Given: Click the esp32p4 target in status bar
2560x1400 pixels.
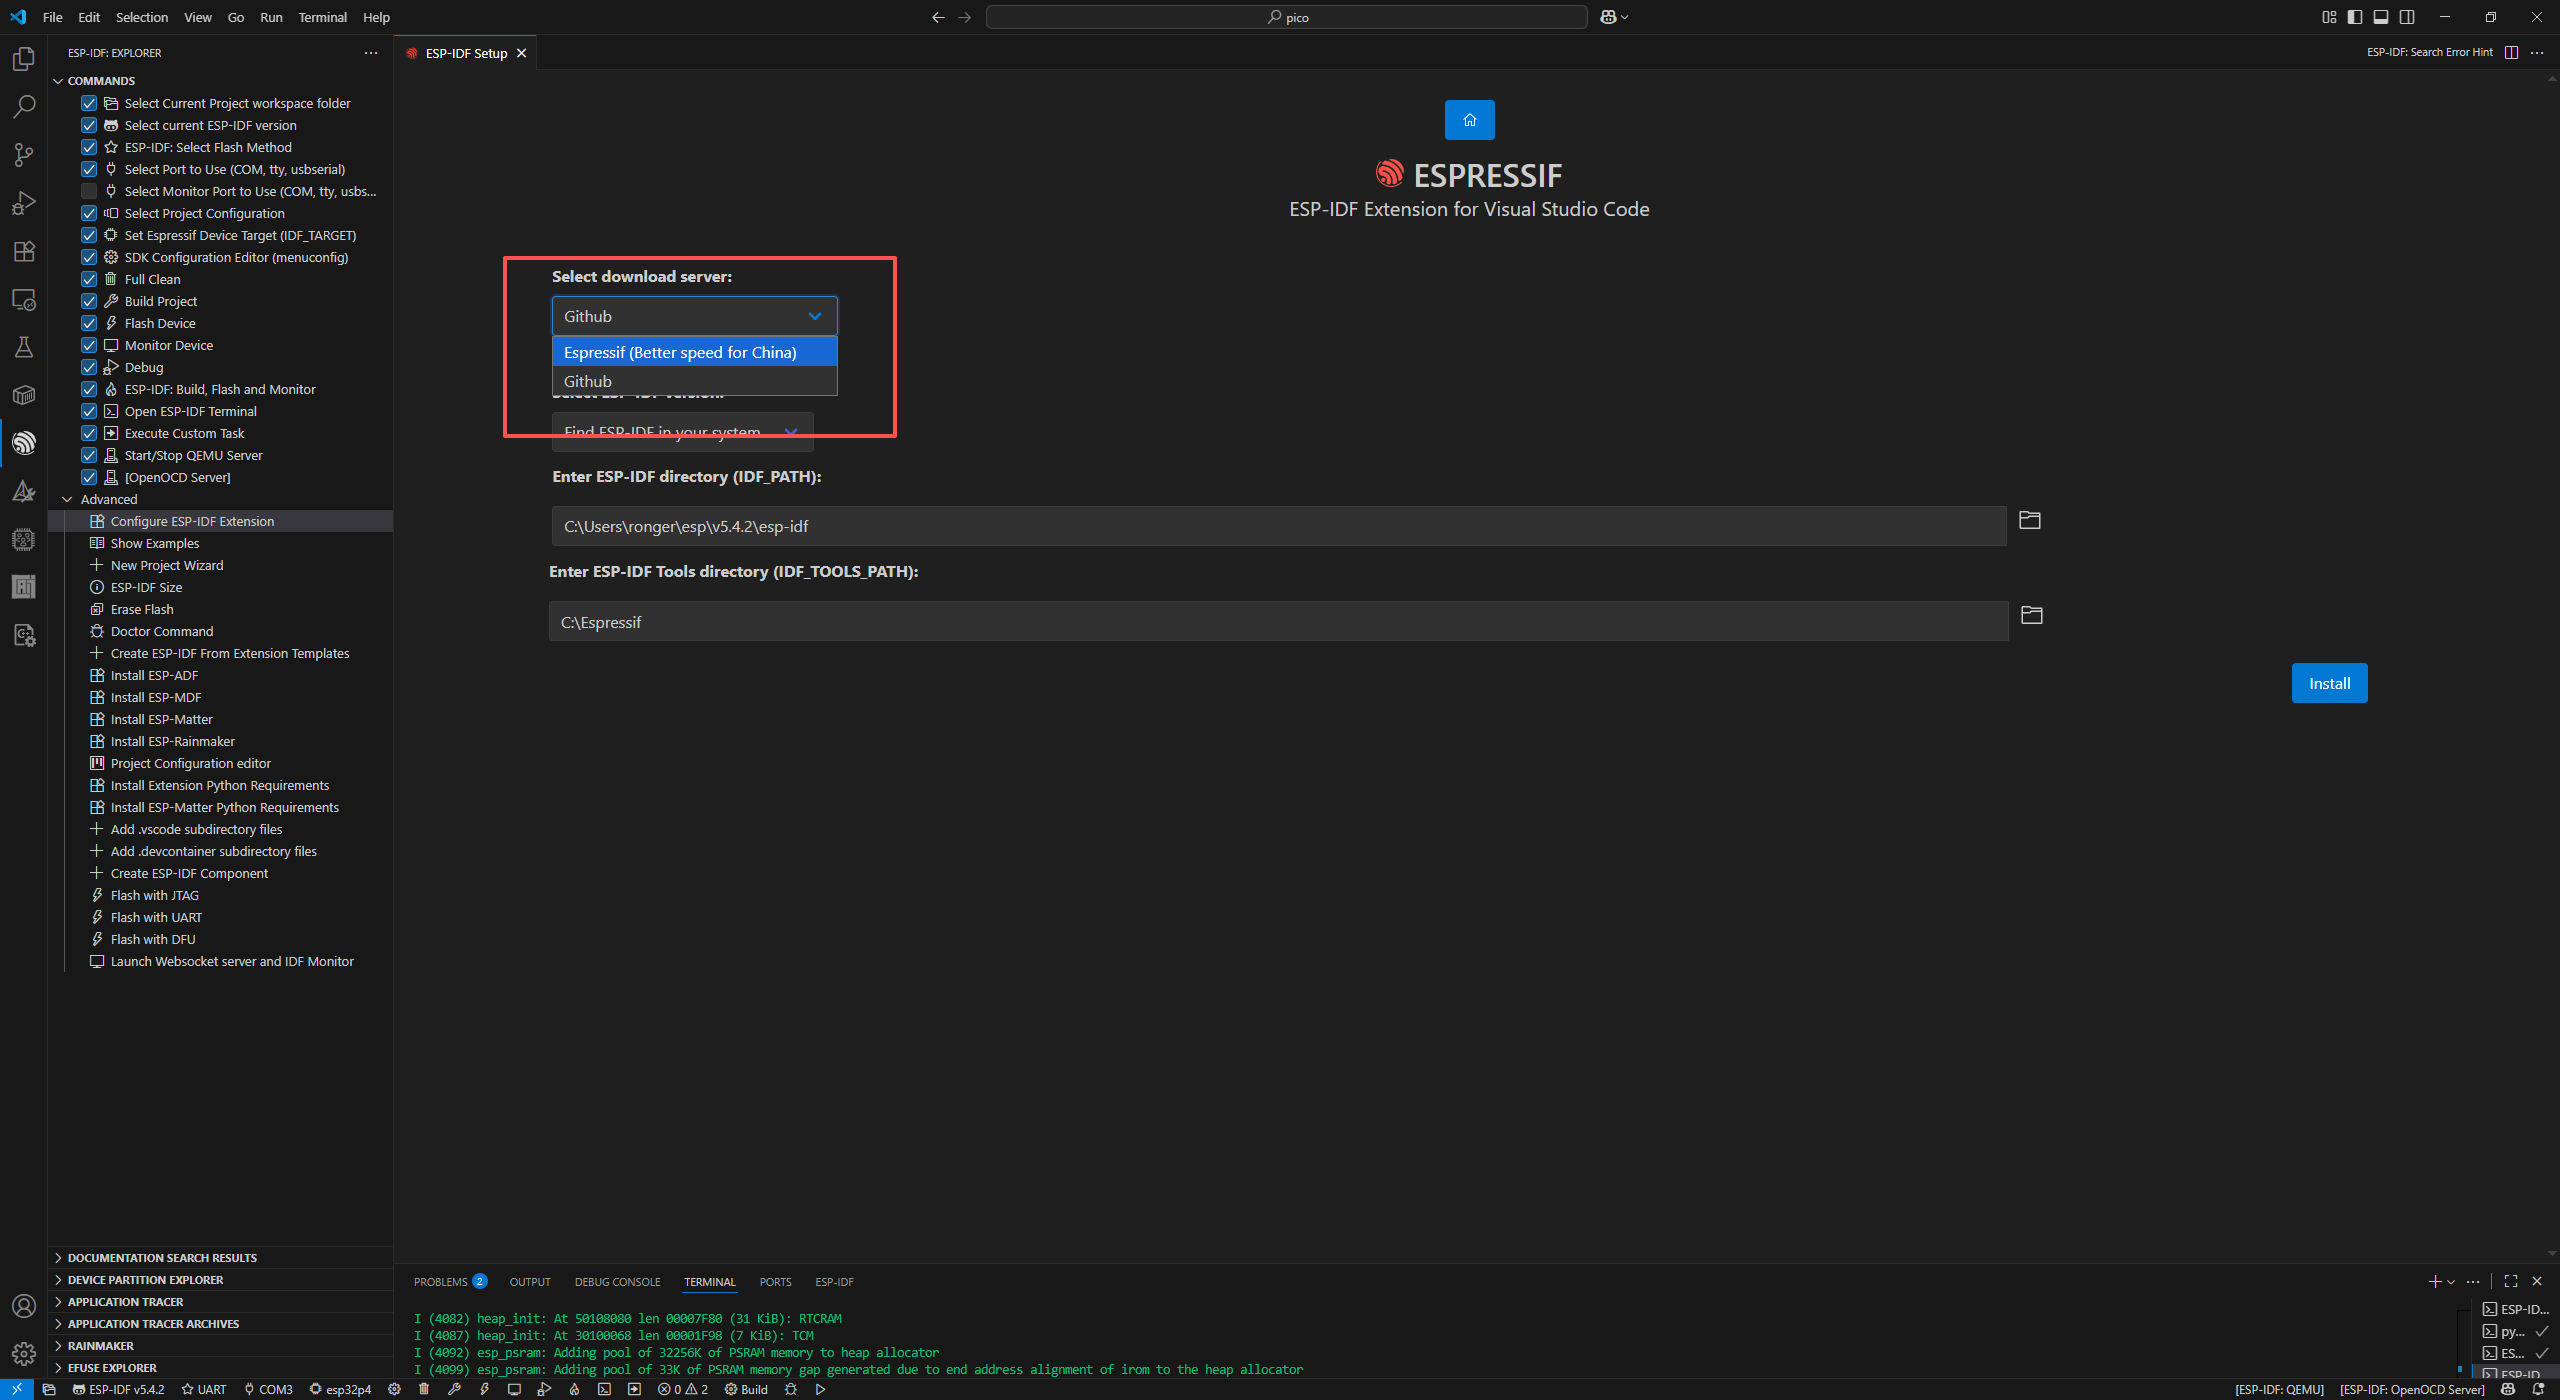Looking at the screenshot, I should pyautogui.click(x=341, y=1389).
